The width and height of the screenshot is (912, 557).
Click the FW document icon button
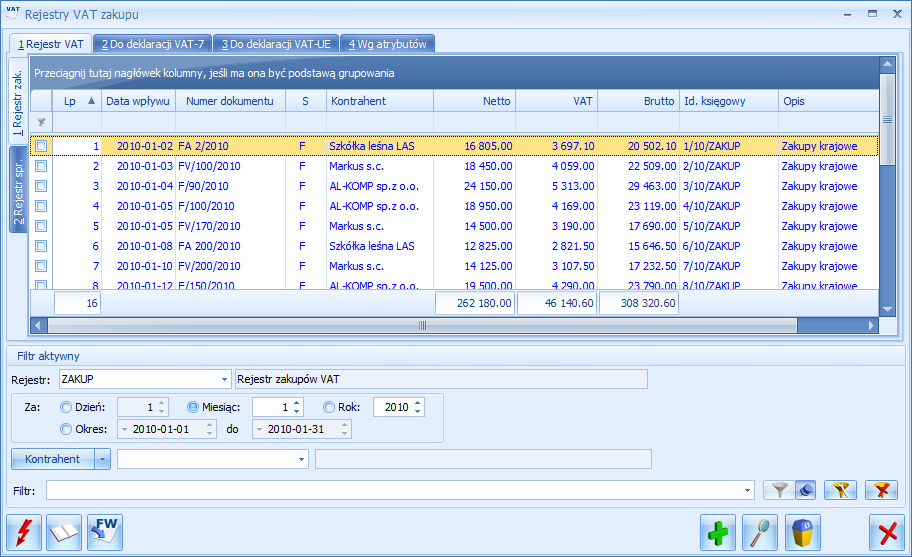105,532
